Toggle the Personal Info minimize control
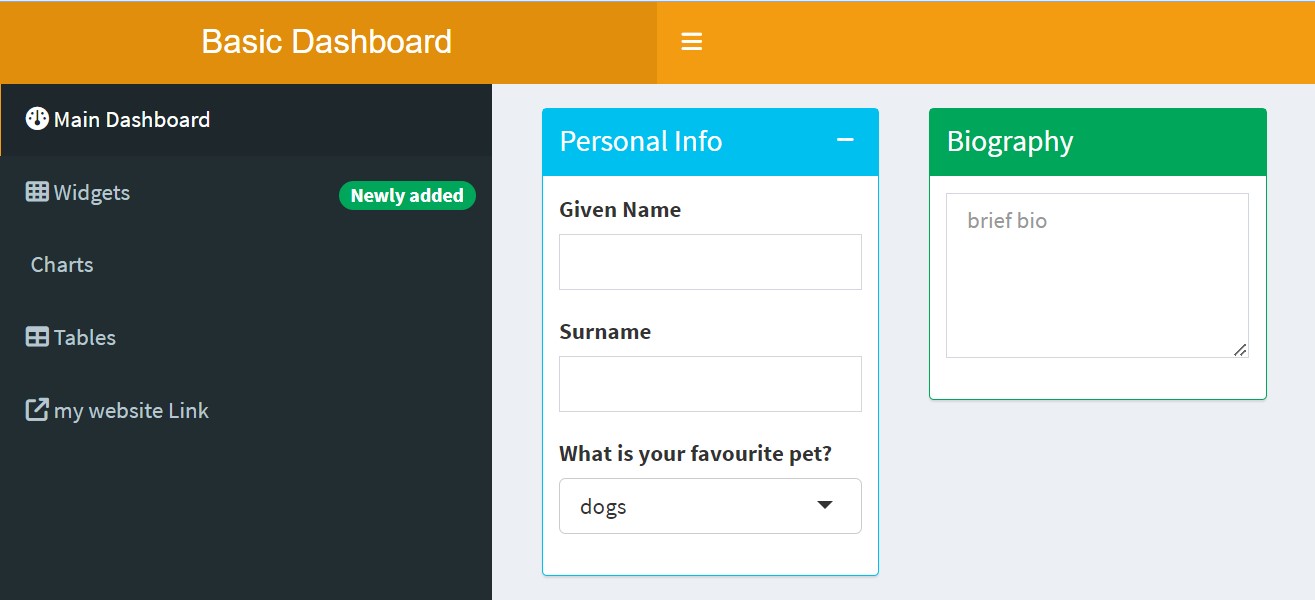This screenshot has width=1315, height=600. coord(845,141)
